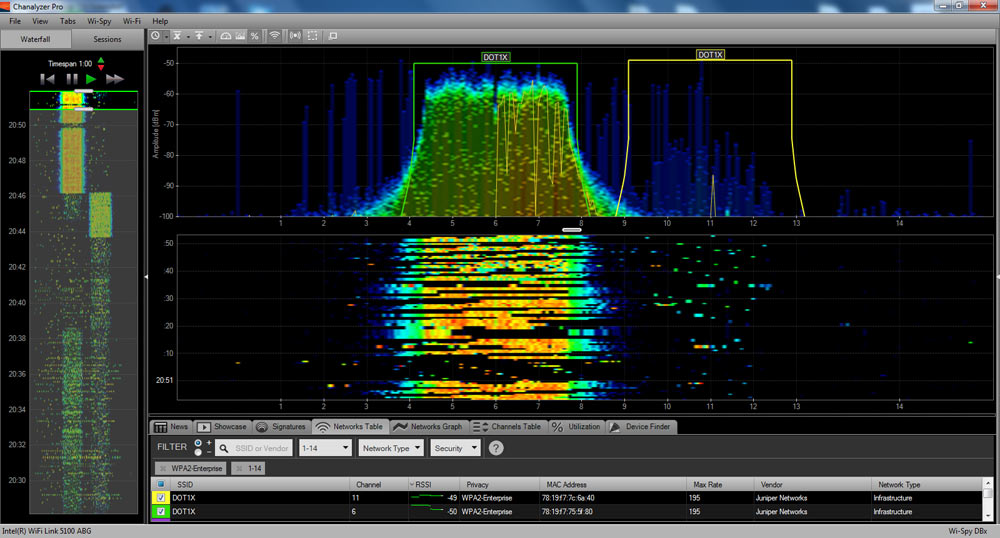1000x538 pixels.
Task: Open the filter help question mark icon
Action: [495, 448]
